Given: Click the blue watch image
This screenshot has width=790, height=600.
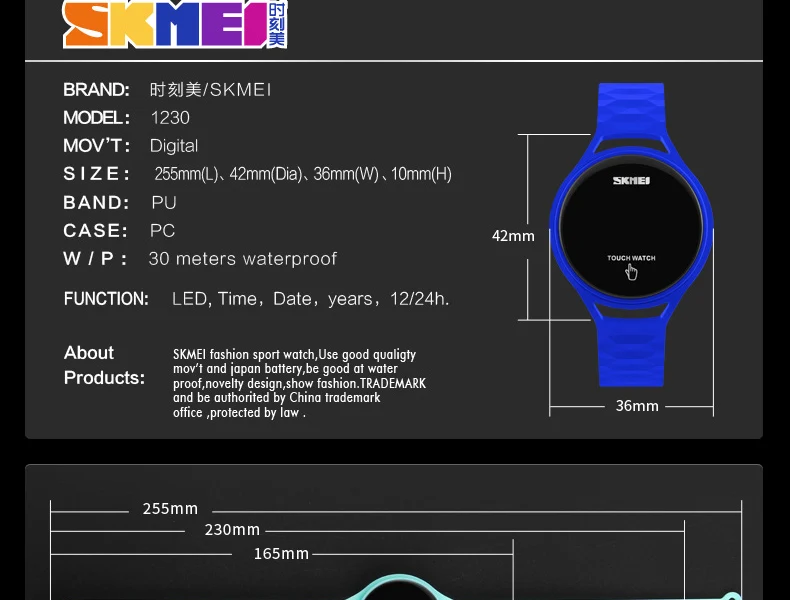Looking at the screenshot, I should [631, 235].
